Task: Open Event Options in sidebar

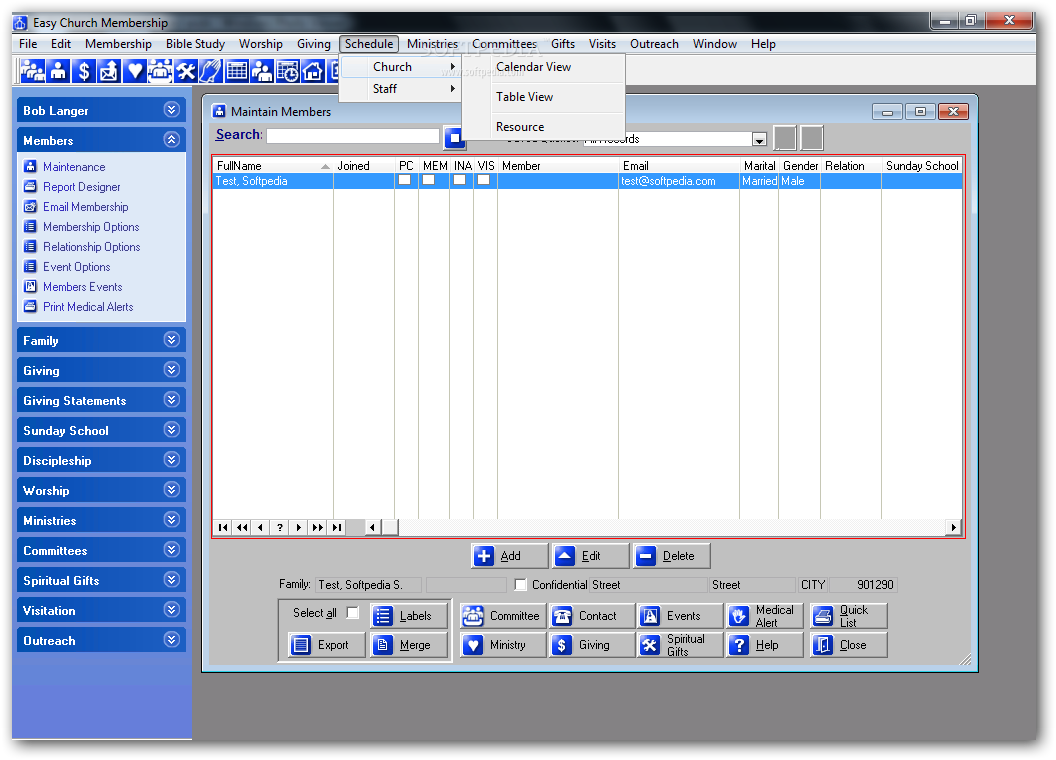Action: 76,267
